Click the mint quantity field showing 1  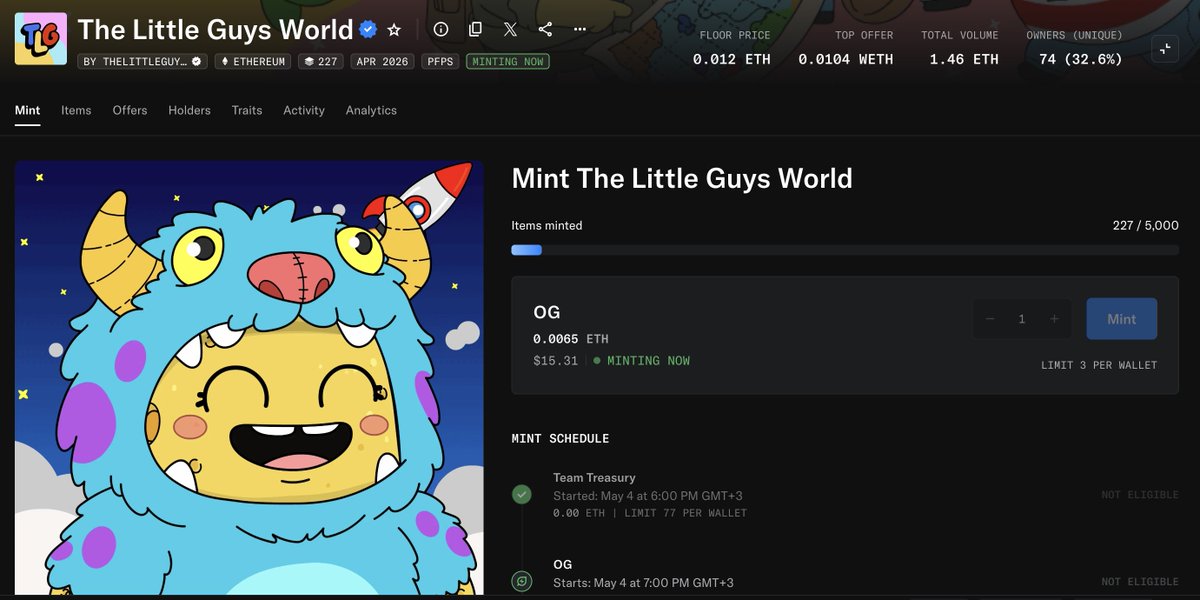[1022, 319]
